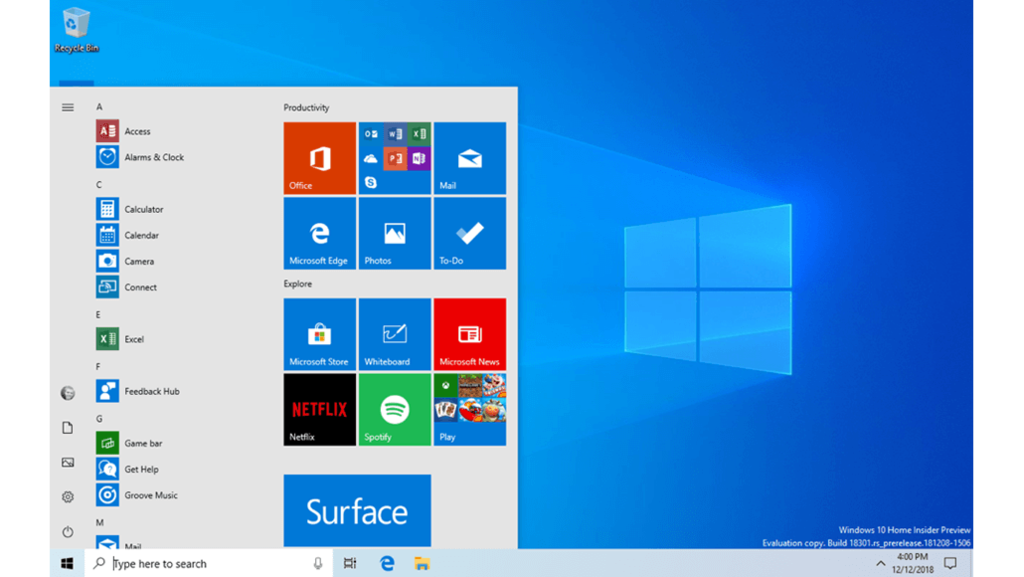Screen dimensions: 1024x577
Task: Expand the Start menu hamburger button
Action: 67,107
